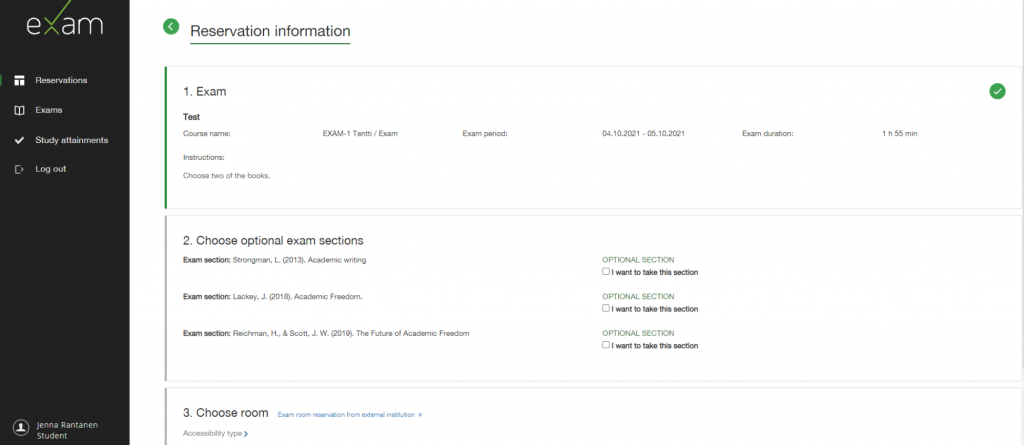Expand the Accessibility type options
This screenshot has height=445, width=1024.
[x=215, y=434]
